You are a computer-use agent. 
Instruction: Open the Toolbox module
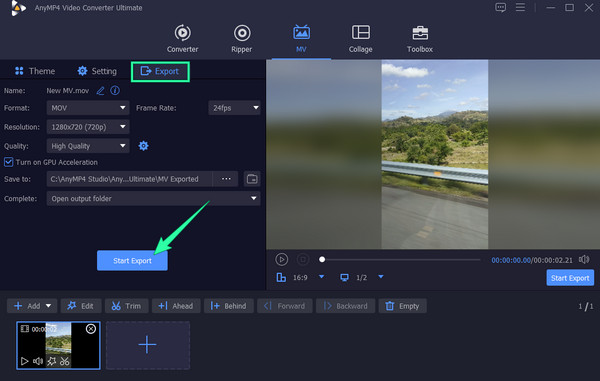click(420, 39)
